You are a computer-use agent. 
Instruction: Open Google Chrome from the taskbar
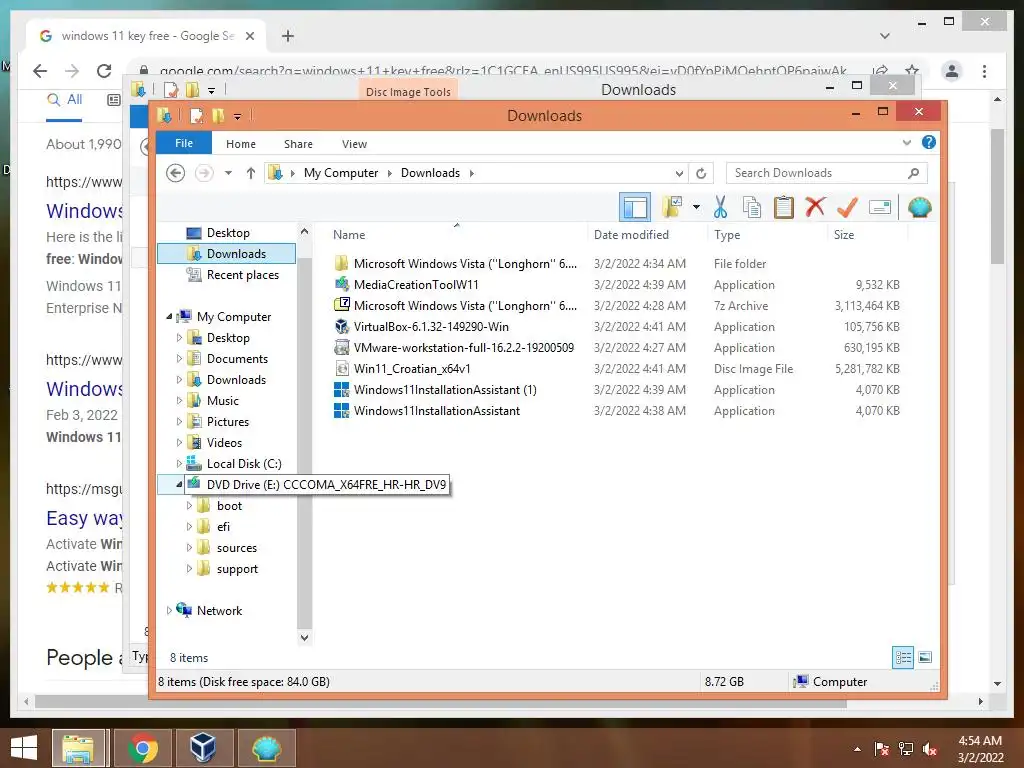point(143,748)
